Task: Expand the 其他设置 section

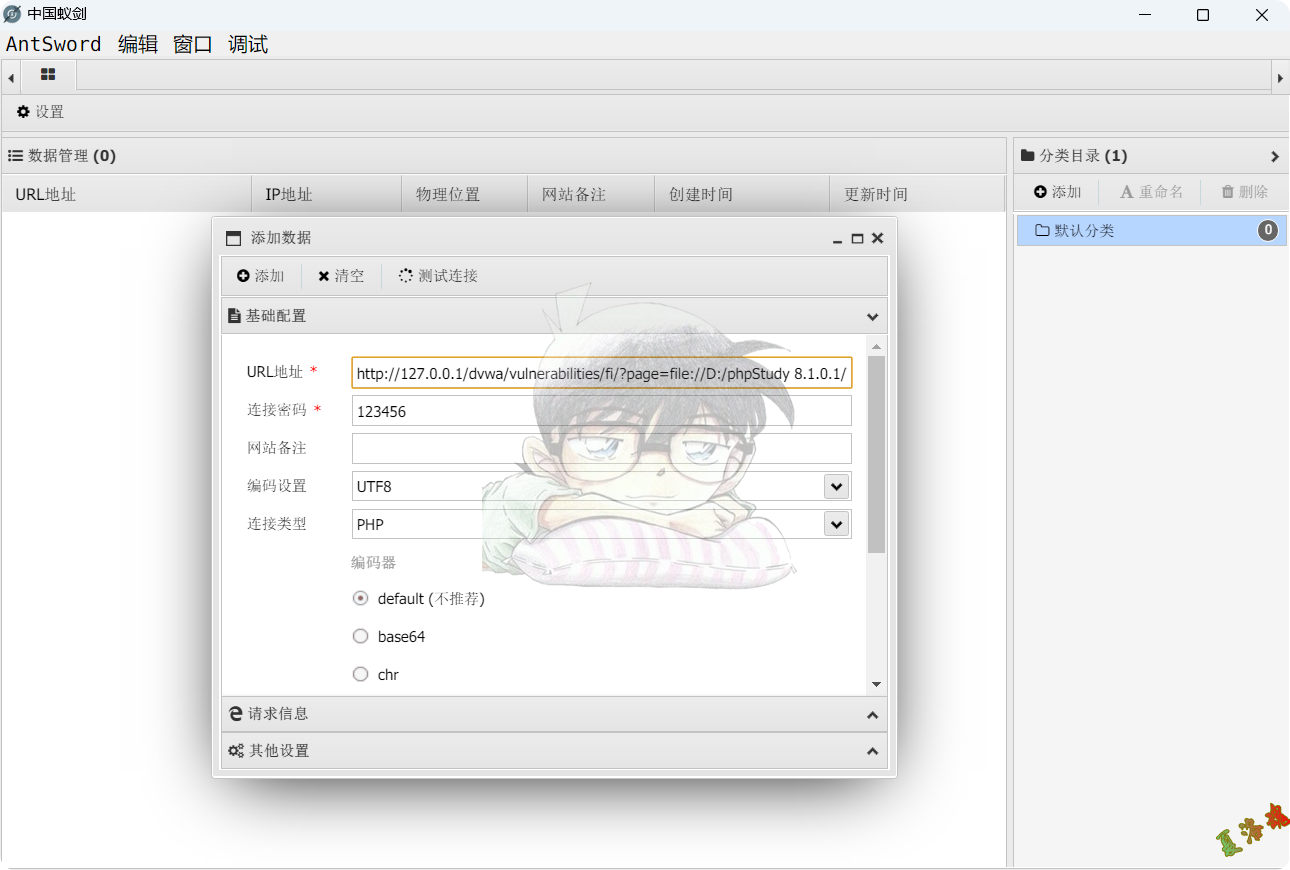Action: click(x=872, y=751)
